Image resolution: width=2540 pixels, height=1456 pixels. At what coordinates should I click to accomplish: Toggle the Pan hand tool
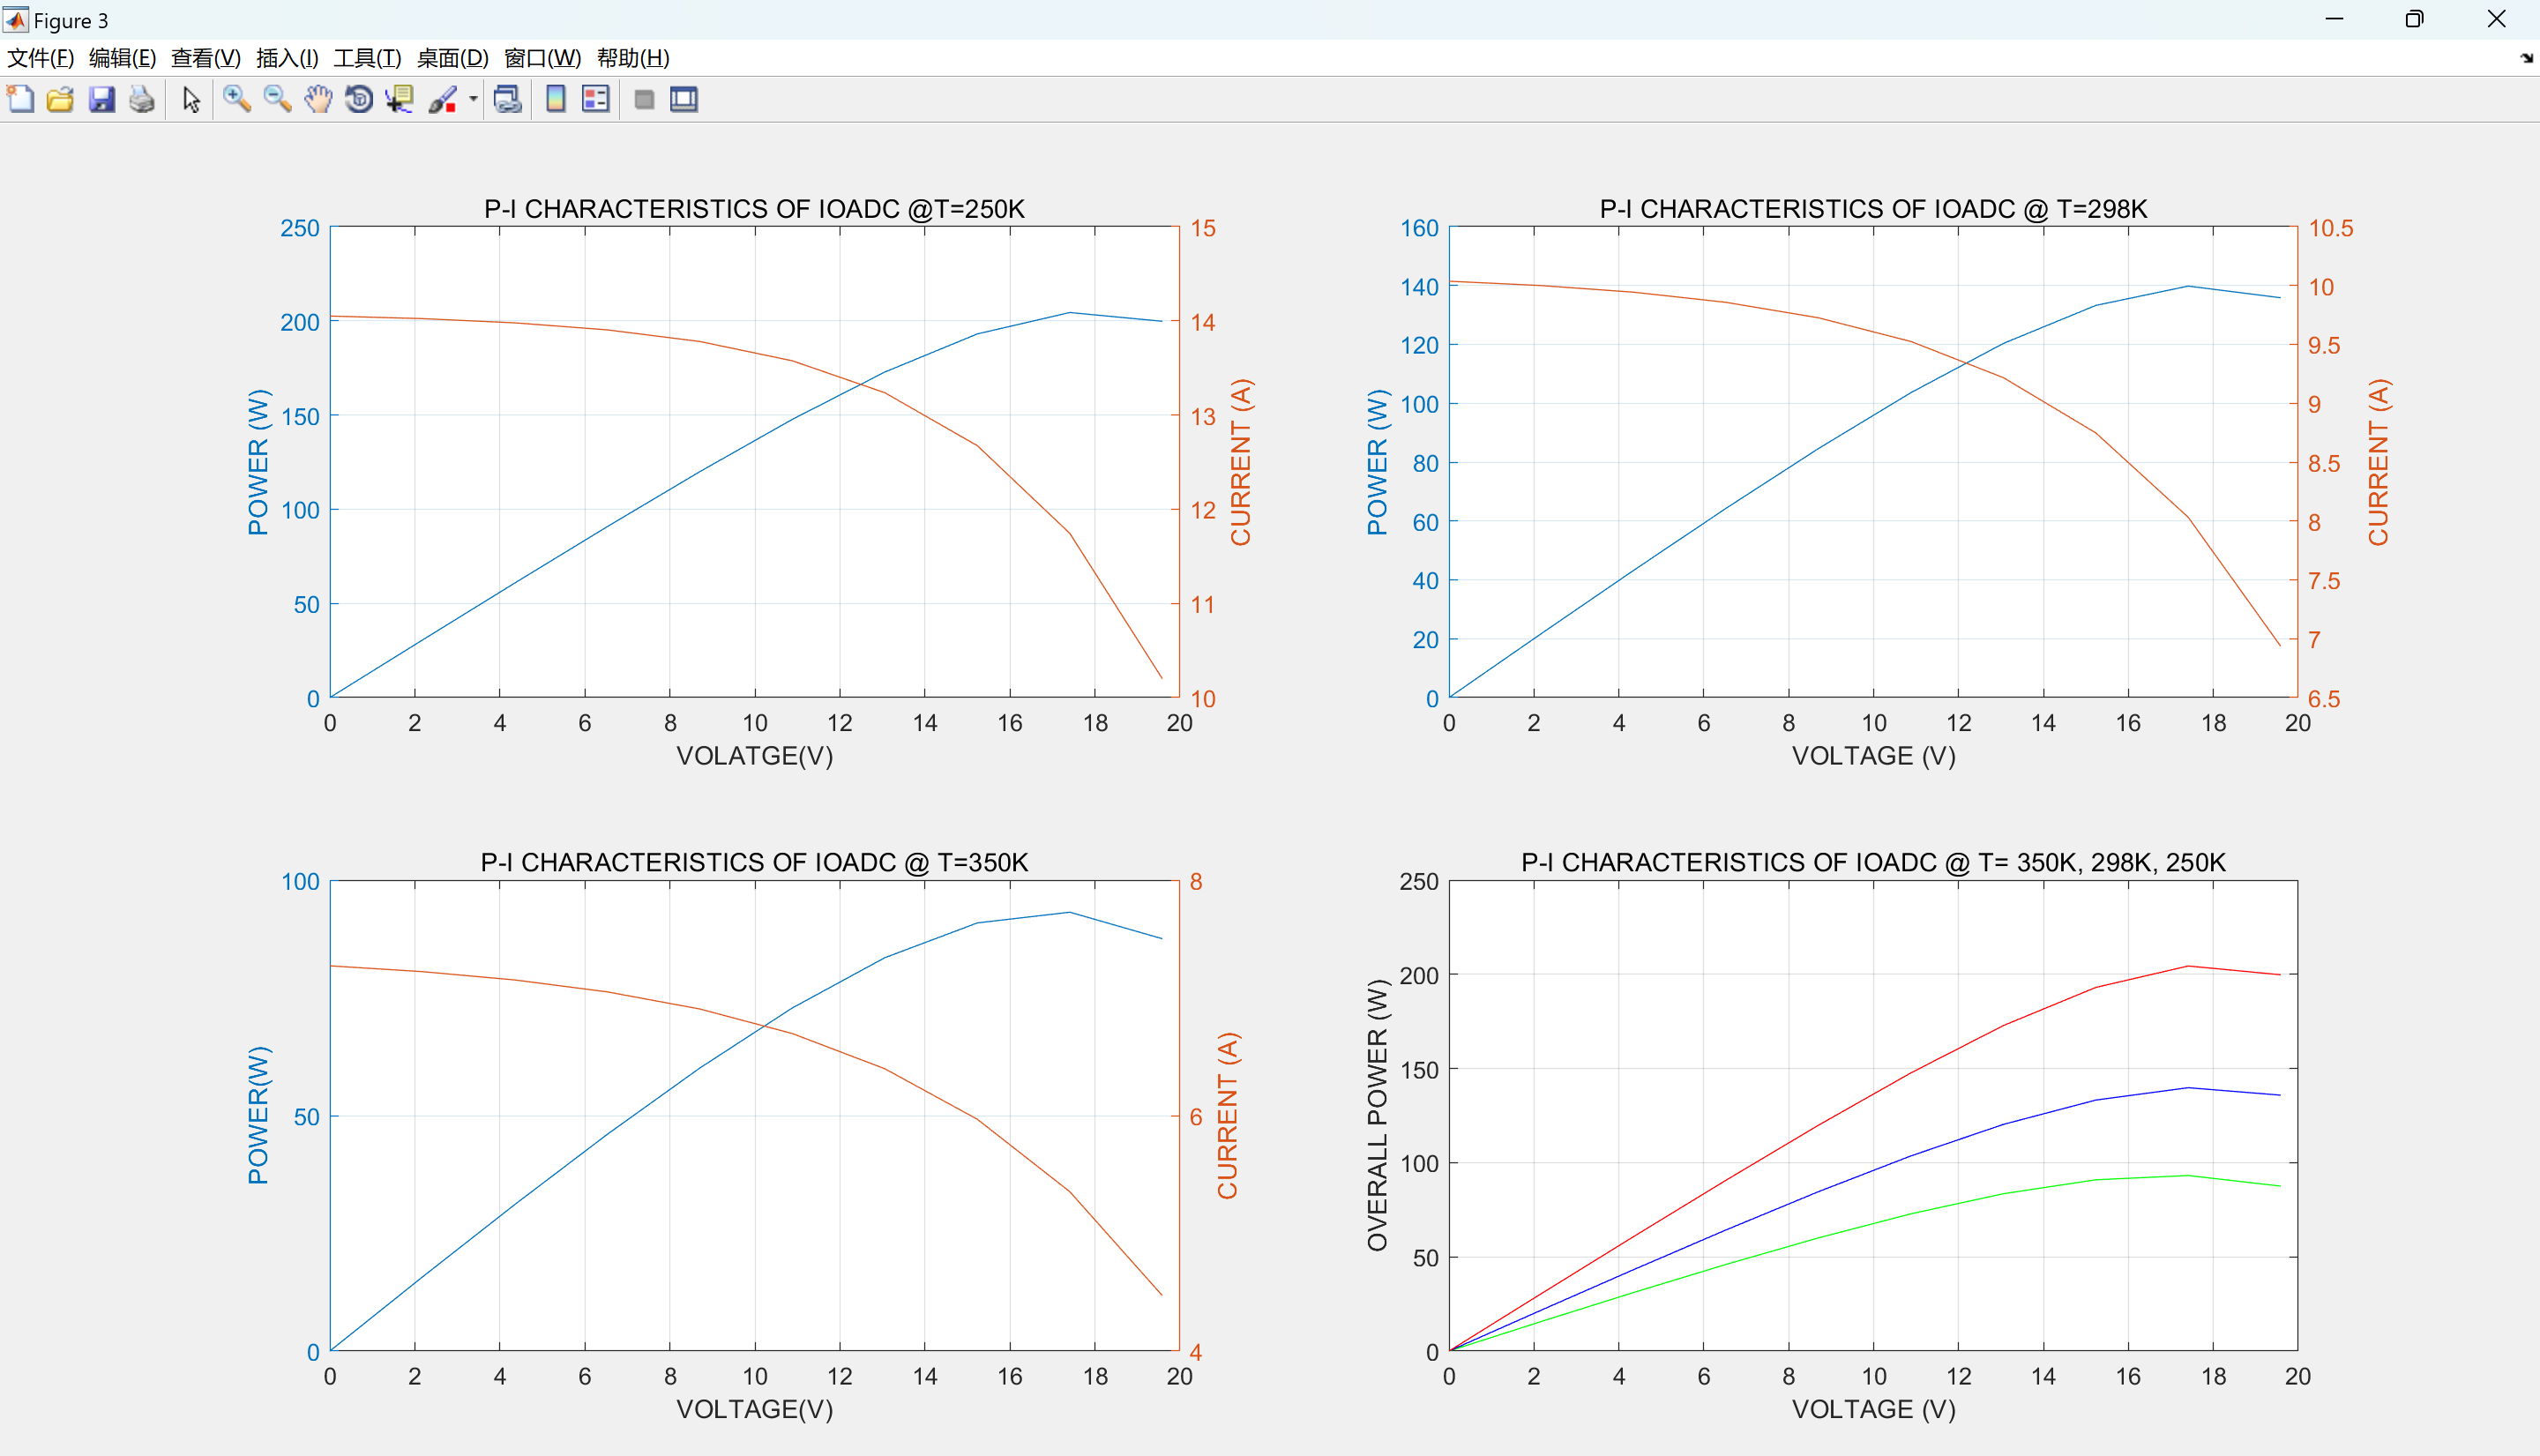tap(318, 99)
